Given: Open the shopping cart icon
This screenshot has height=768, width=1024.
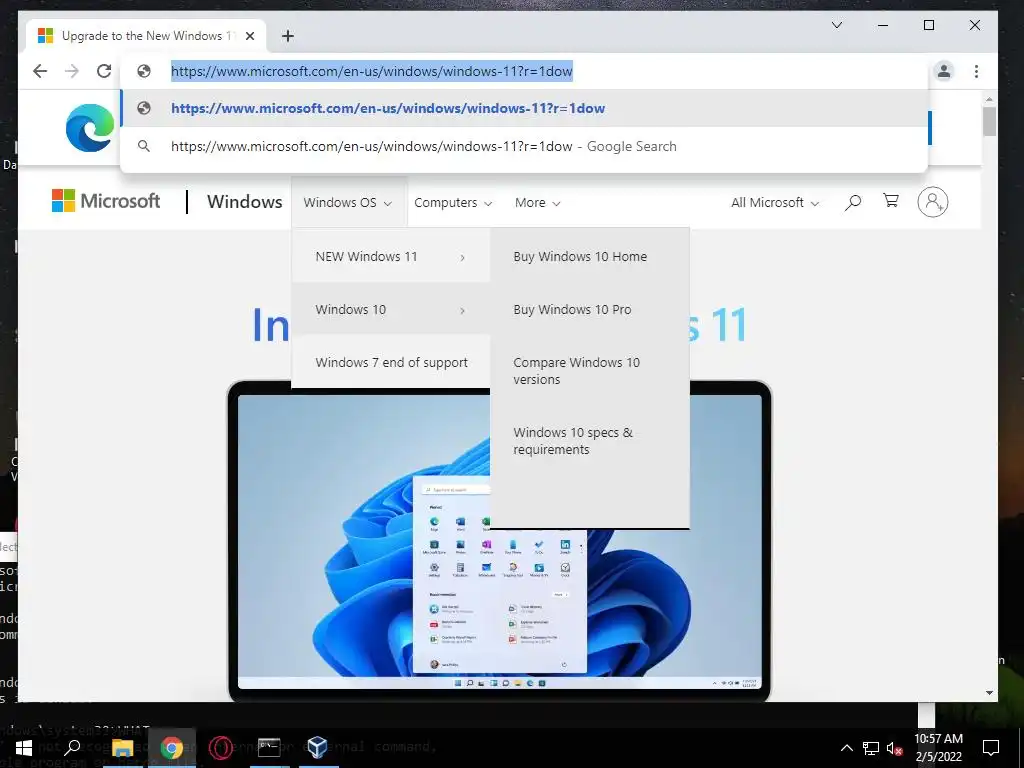Looking at the screenshot, I should point(891,201).
